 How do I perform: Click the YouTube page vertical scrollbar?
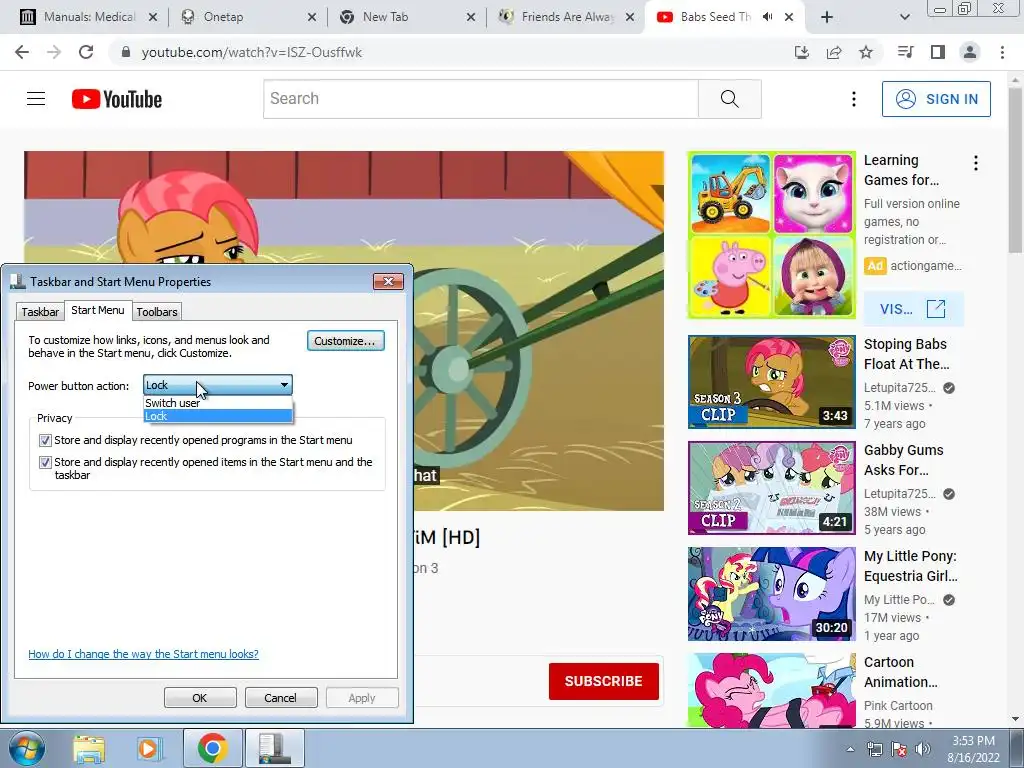point(1016,170)
